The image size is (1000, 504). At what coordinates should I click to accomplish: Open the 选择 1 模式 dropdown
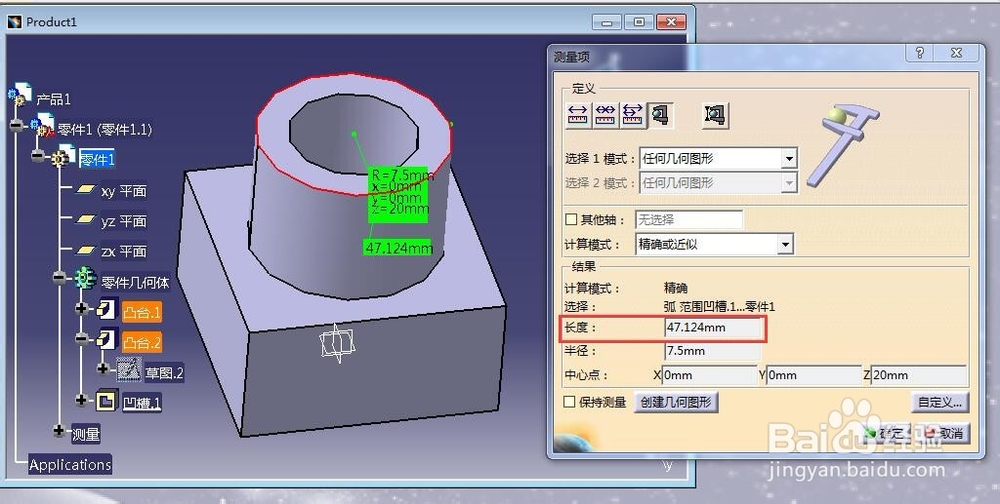(790, 158)
